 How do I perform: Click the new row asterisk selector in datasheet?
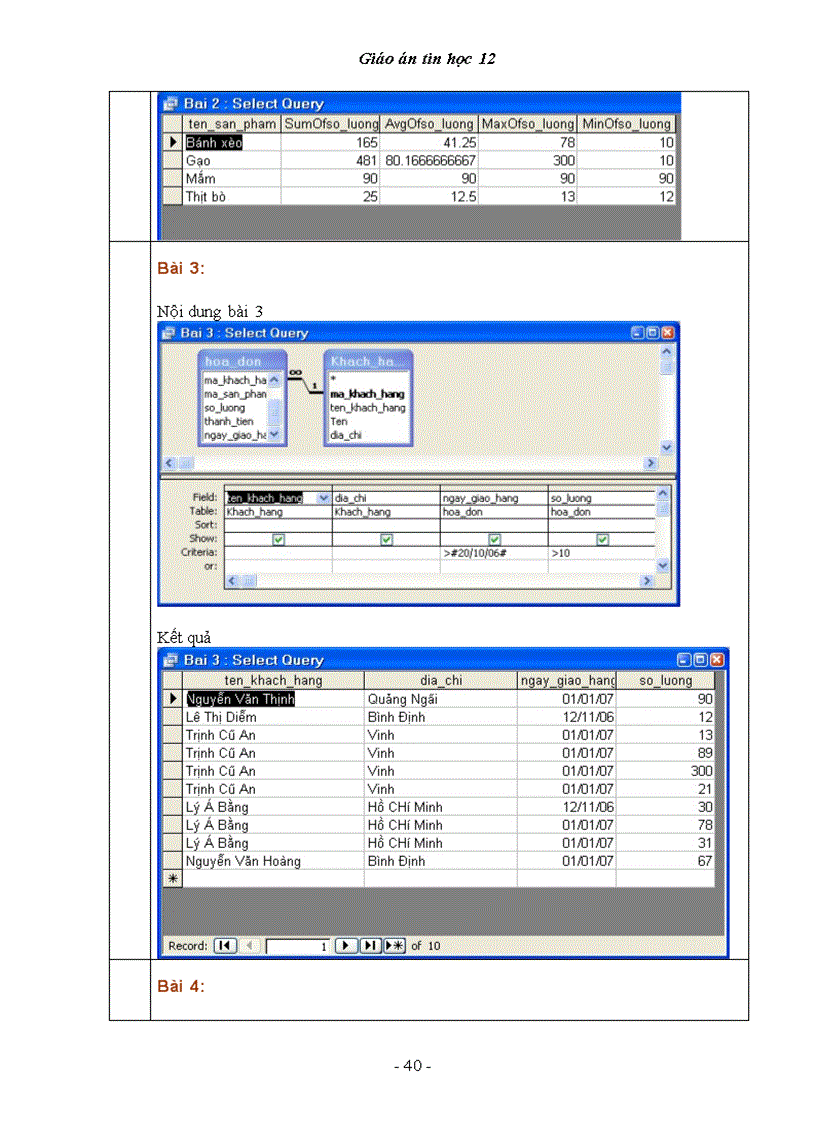point(173,877)
